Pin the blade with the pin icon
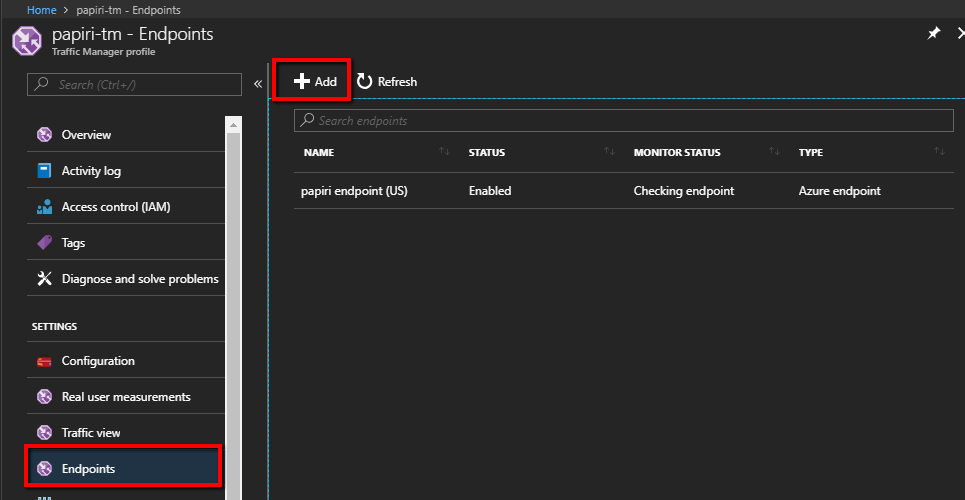 (x=934, y=34)
